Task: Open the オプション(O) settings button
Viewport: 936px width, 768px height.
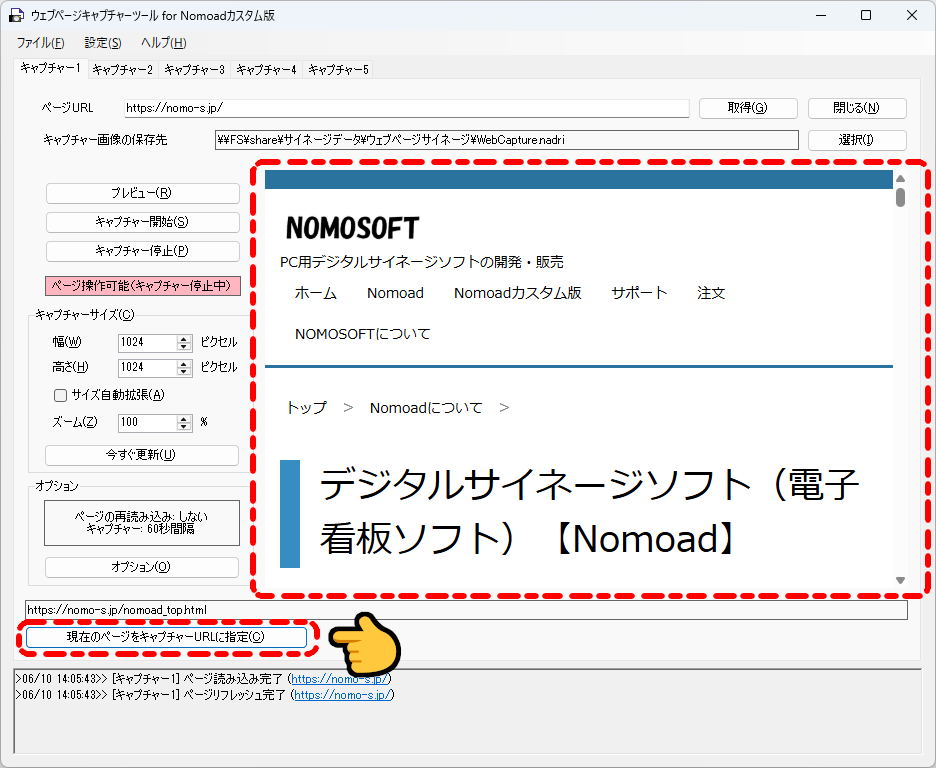Action: [x=142, y=567]
